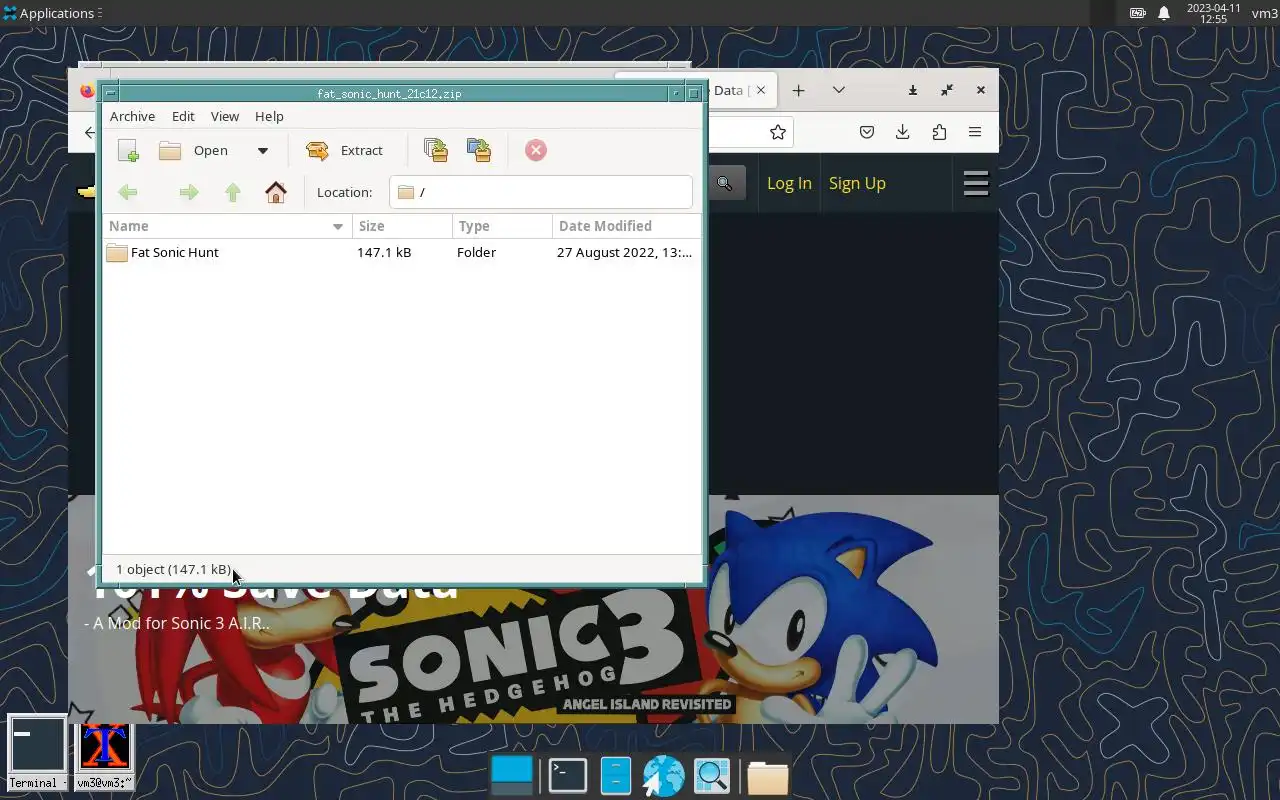Switch to the Terminal taskbar window

pos(36,753)
